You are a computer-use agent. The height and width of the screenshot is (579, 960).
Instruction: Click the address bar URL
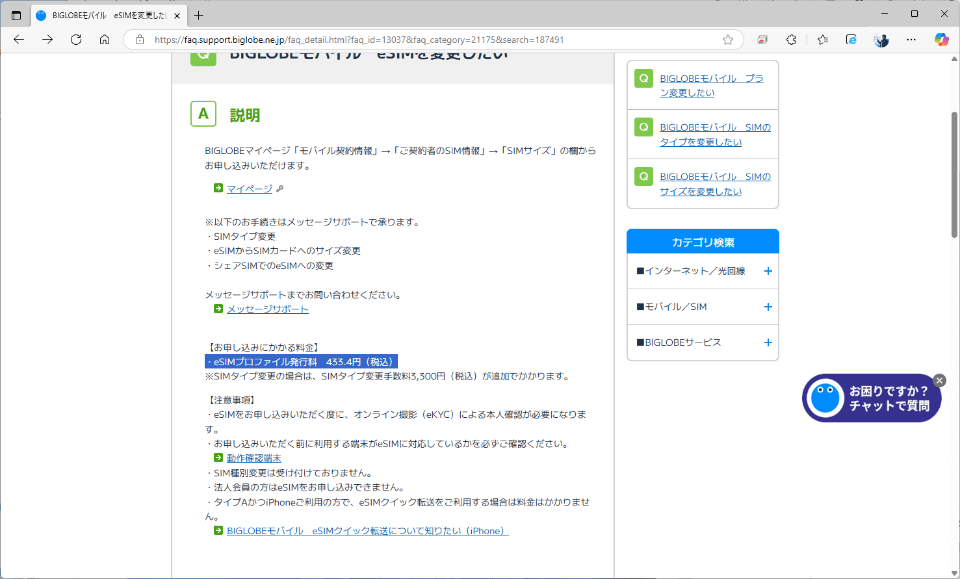coord(359,40)
